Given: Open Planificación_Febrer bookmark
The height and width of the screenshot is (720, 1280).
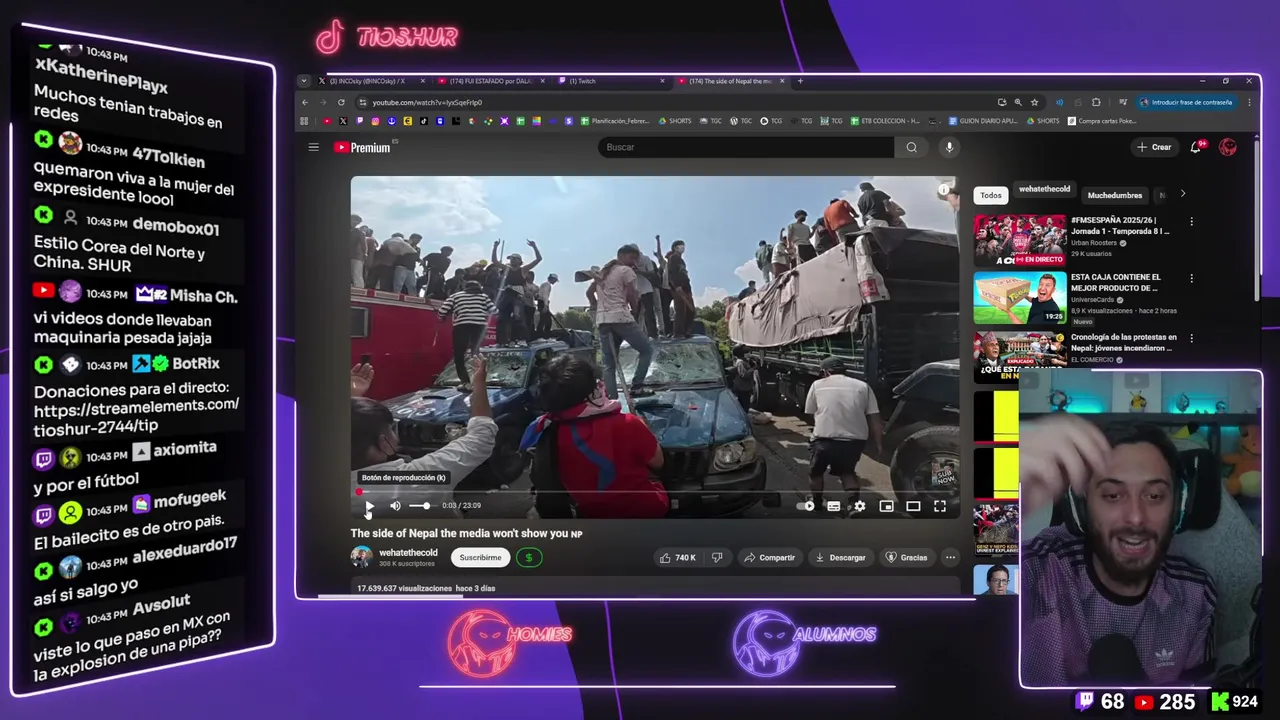Looking at the screenshot, I should tap(614, 121).
